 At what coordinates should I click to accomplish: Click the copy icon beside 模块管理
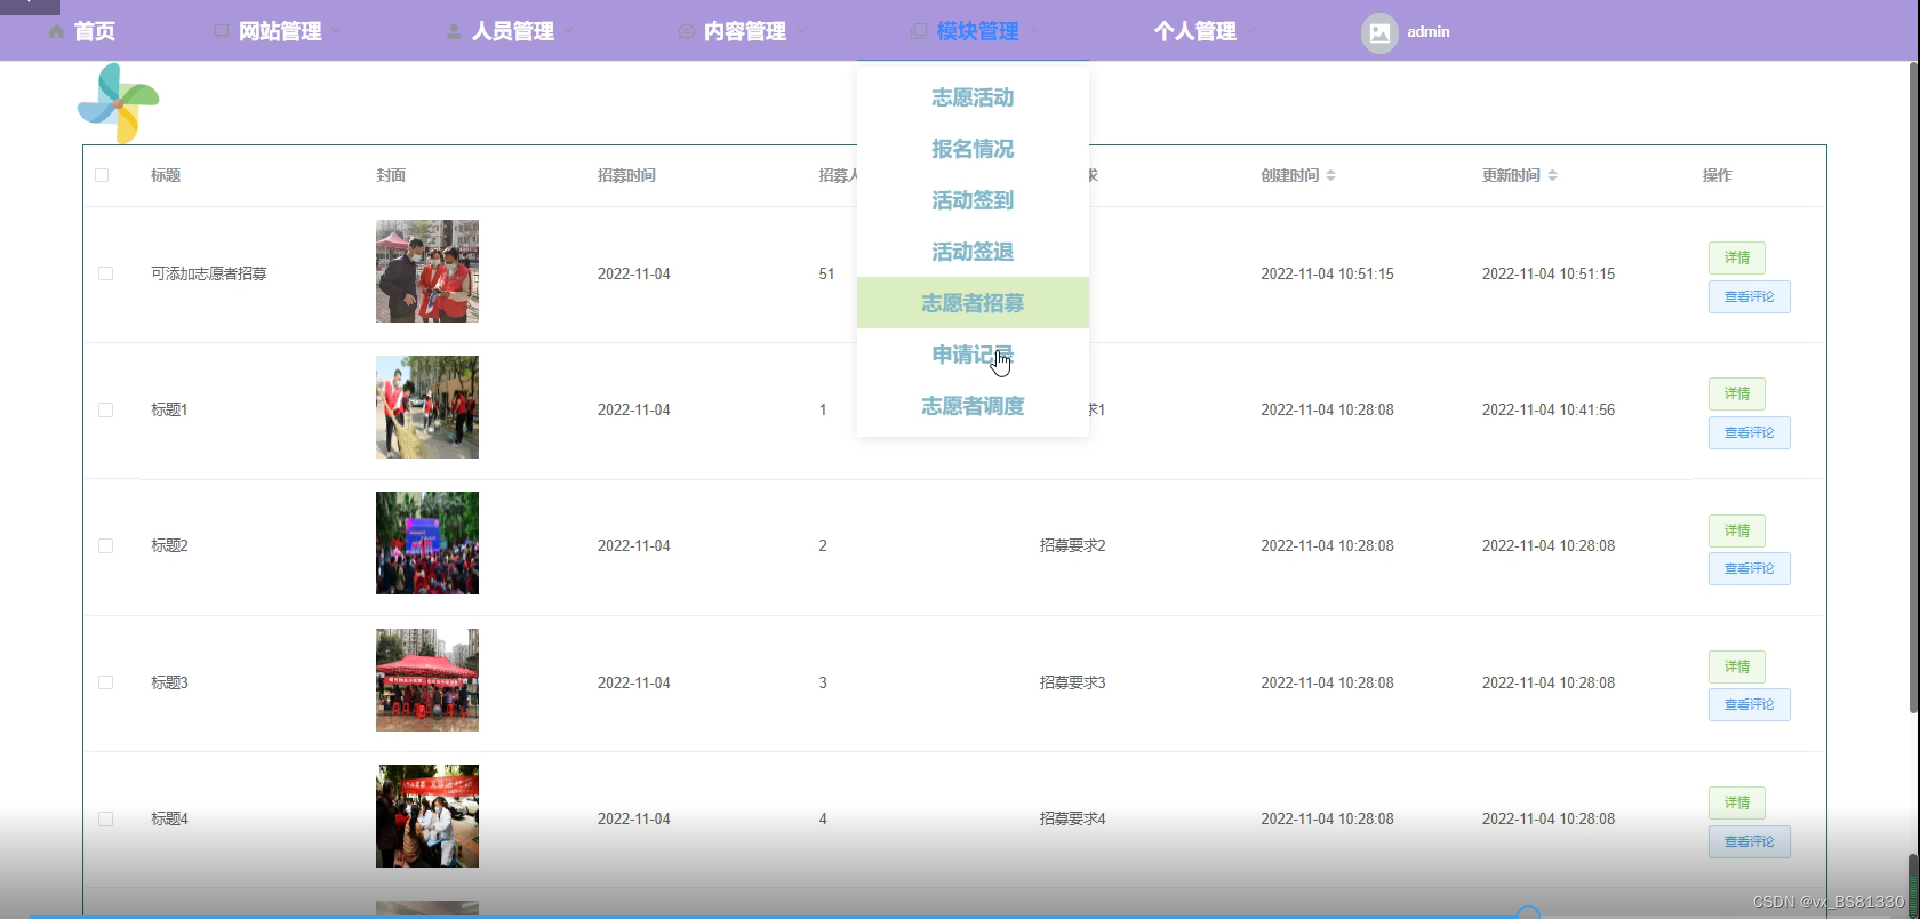(918, 32)
